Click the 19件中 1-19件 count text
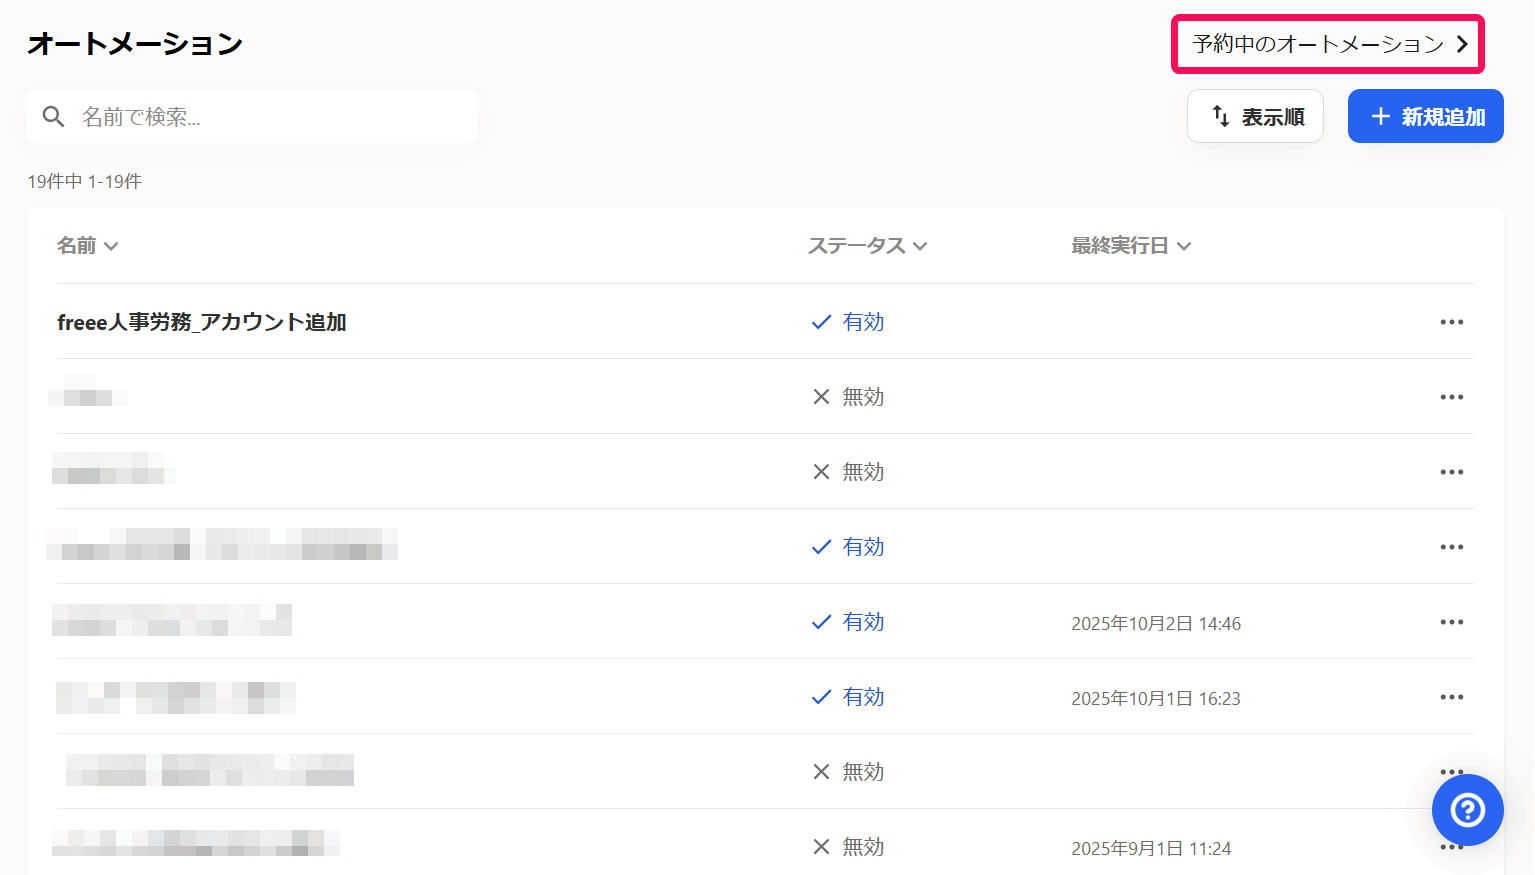This screenshot has width=1535, height=875. [85, 181]
